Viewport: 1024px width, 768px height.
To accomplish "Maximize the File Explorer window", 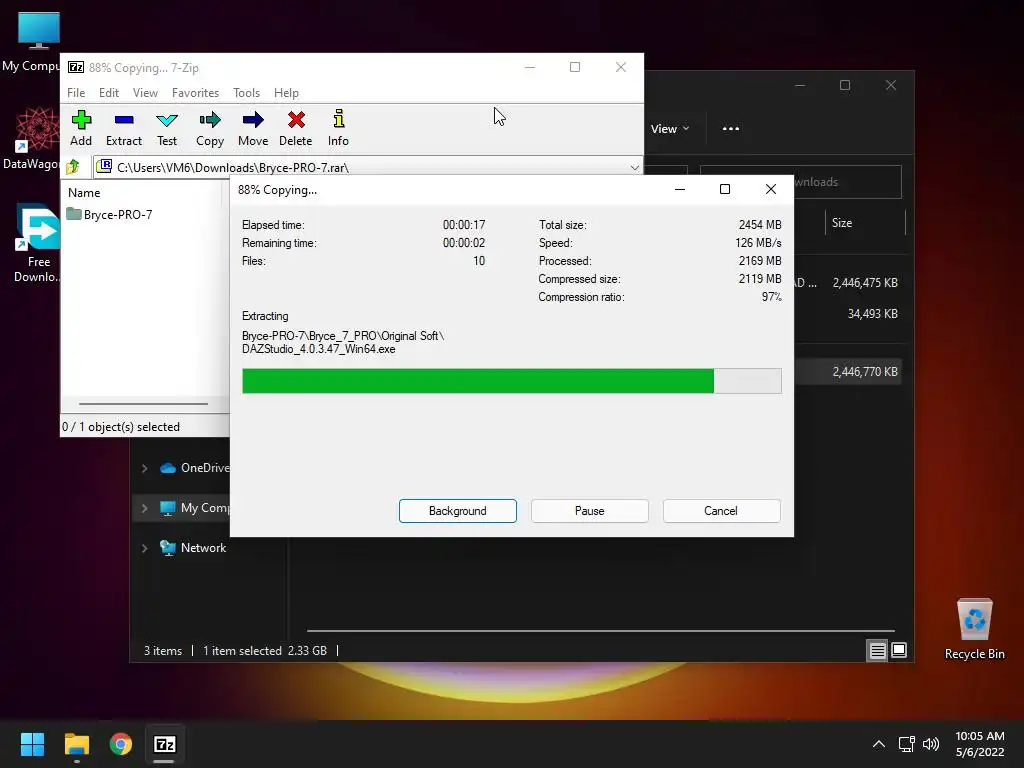I will pyautogui.click(x=845, y=86).
